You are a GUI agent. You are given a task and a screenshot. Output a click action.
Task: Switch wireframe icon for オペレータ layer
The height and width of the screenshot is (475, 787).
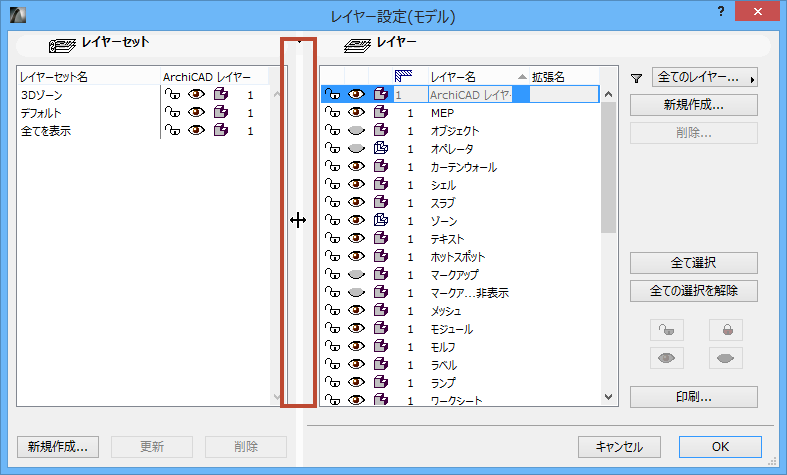point(381,148)
